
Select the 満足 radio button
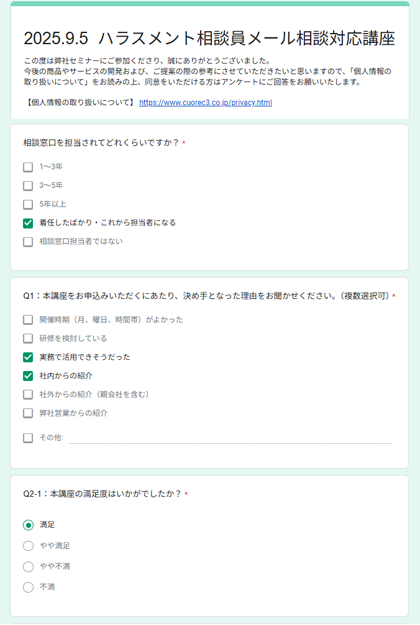[28, 525]
